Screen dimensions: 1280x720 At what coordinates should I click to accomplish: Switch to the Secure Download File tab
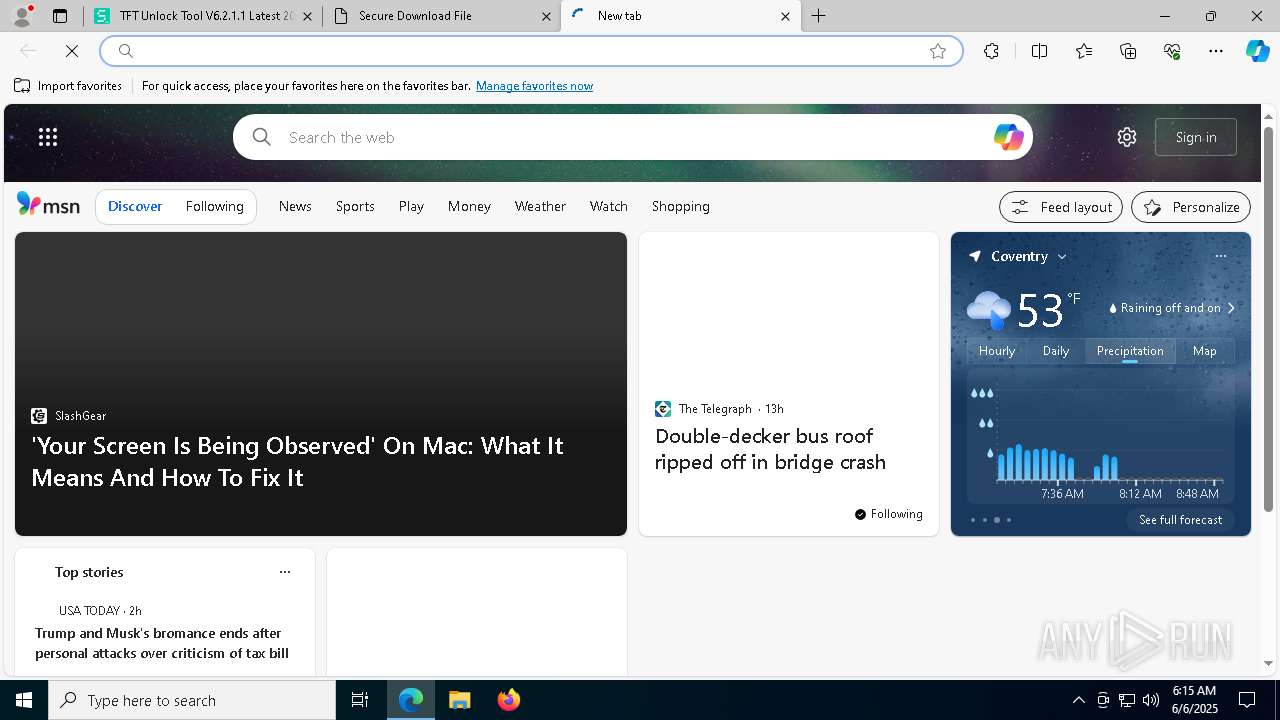click(x=439, y=16)
